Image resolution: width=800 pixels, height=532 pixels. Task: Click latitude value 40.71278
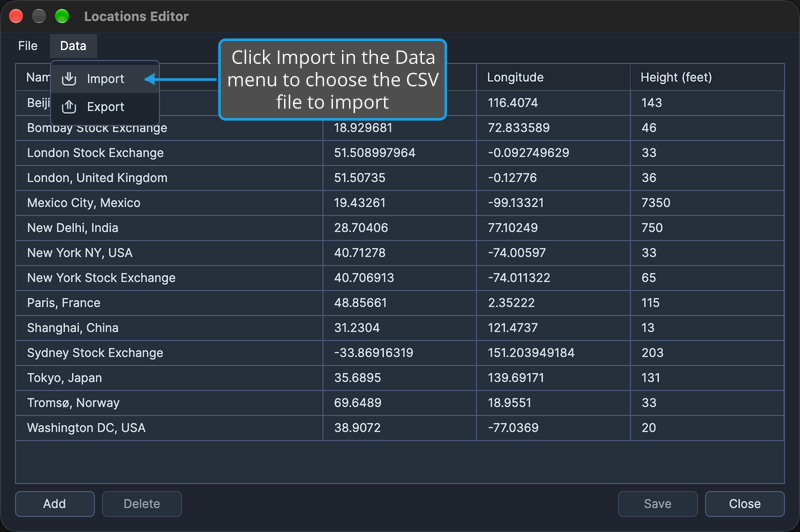point(360,253)
